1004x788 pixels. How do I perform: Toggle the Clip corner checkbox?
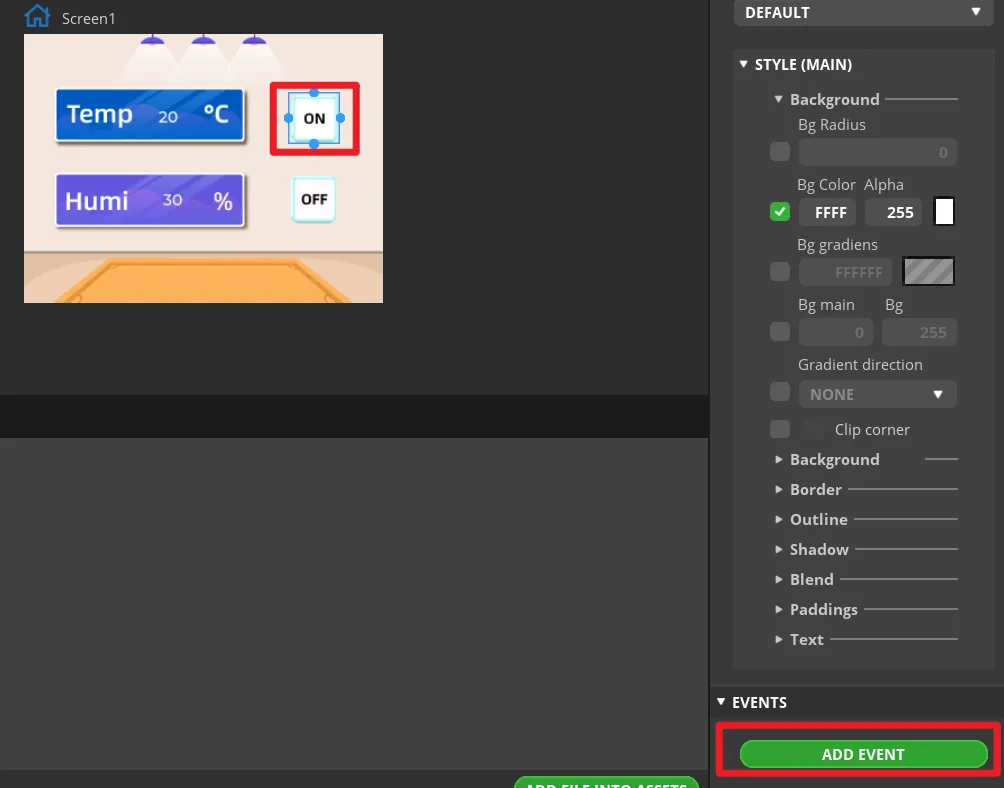pos(780,429)
